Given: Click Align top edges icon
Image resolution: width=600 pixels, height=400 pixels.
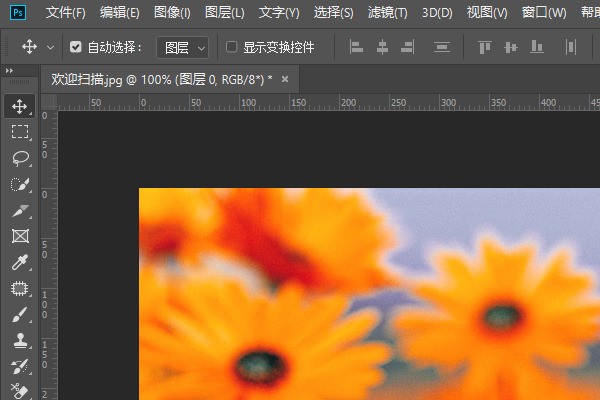Looking at the screenshot, I should (485, 47).
